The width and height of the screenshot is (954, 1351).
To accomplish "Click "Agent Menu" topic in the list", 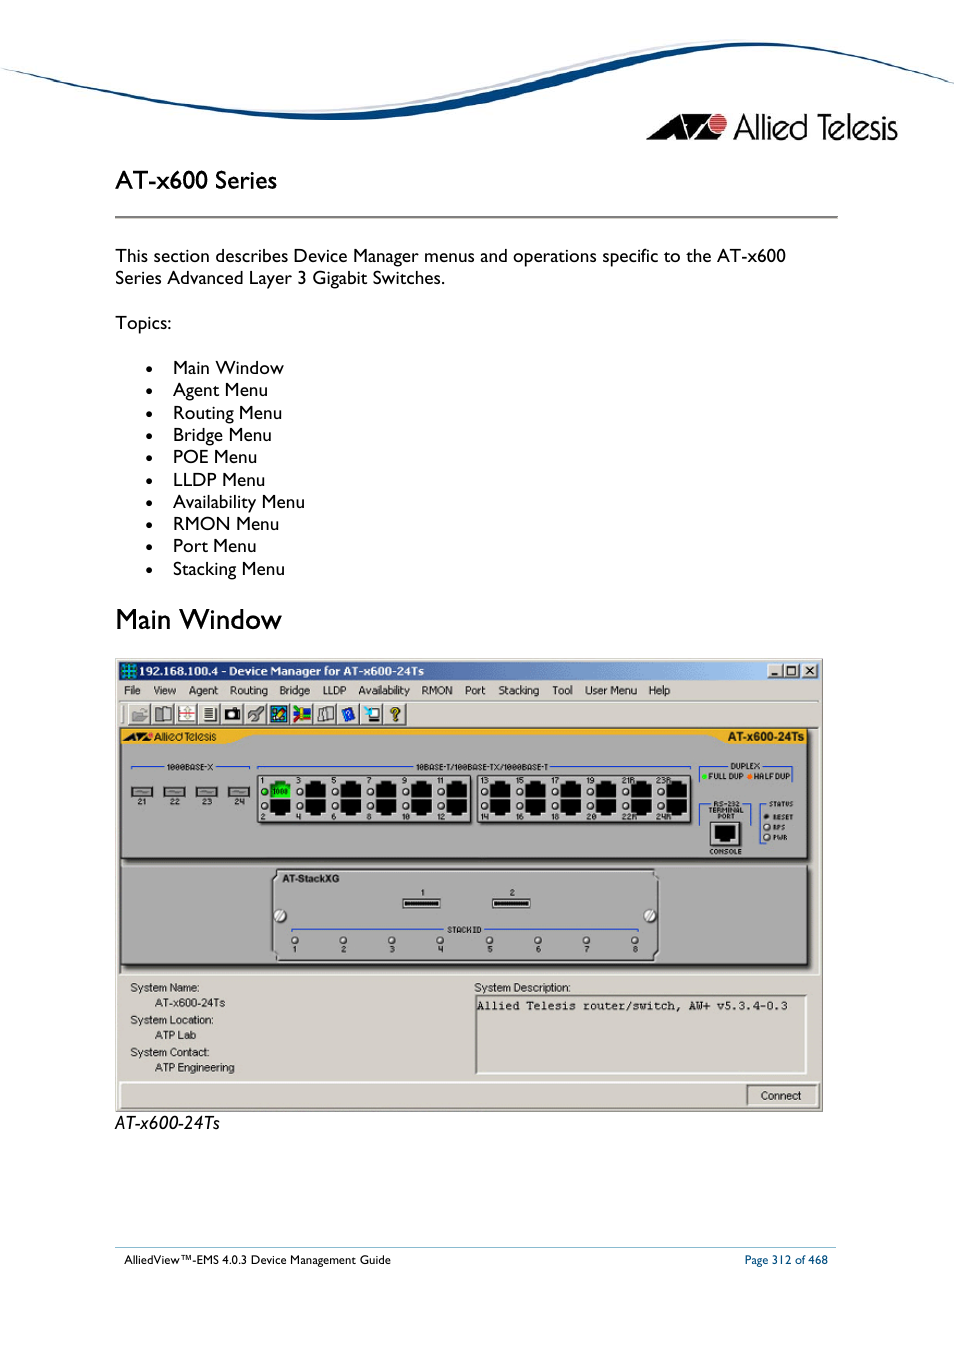I will coord(220,390).
